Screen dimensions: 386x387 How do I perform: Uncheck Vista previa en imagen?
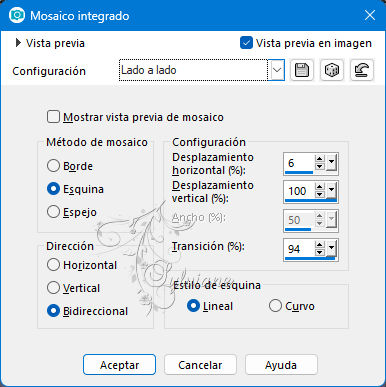click(246, 43)
